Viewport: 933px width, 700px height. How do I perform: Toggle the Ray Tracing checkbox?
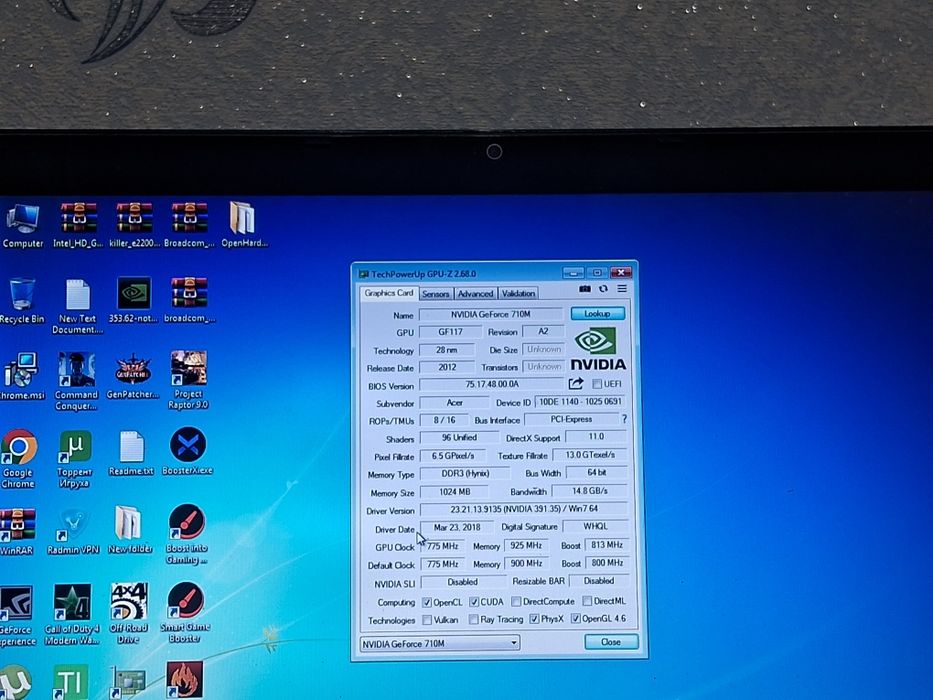point(474,620)
